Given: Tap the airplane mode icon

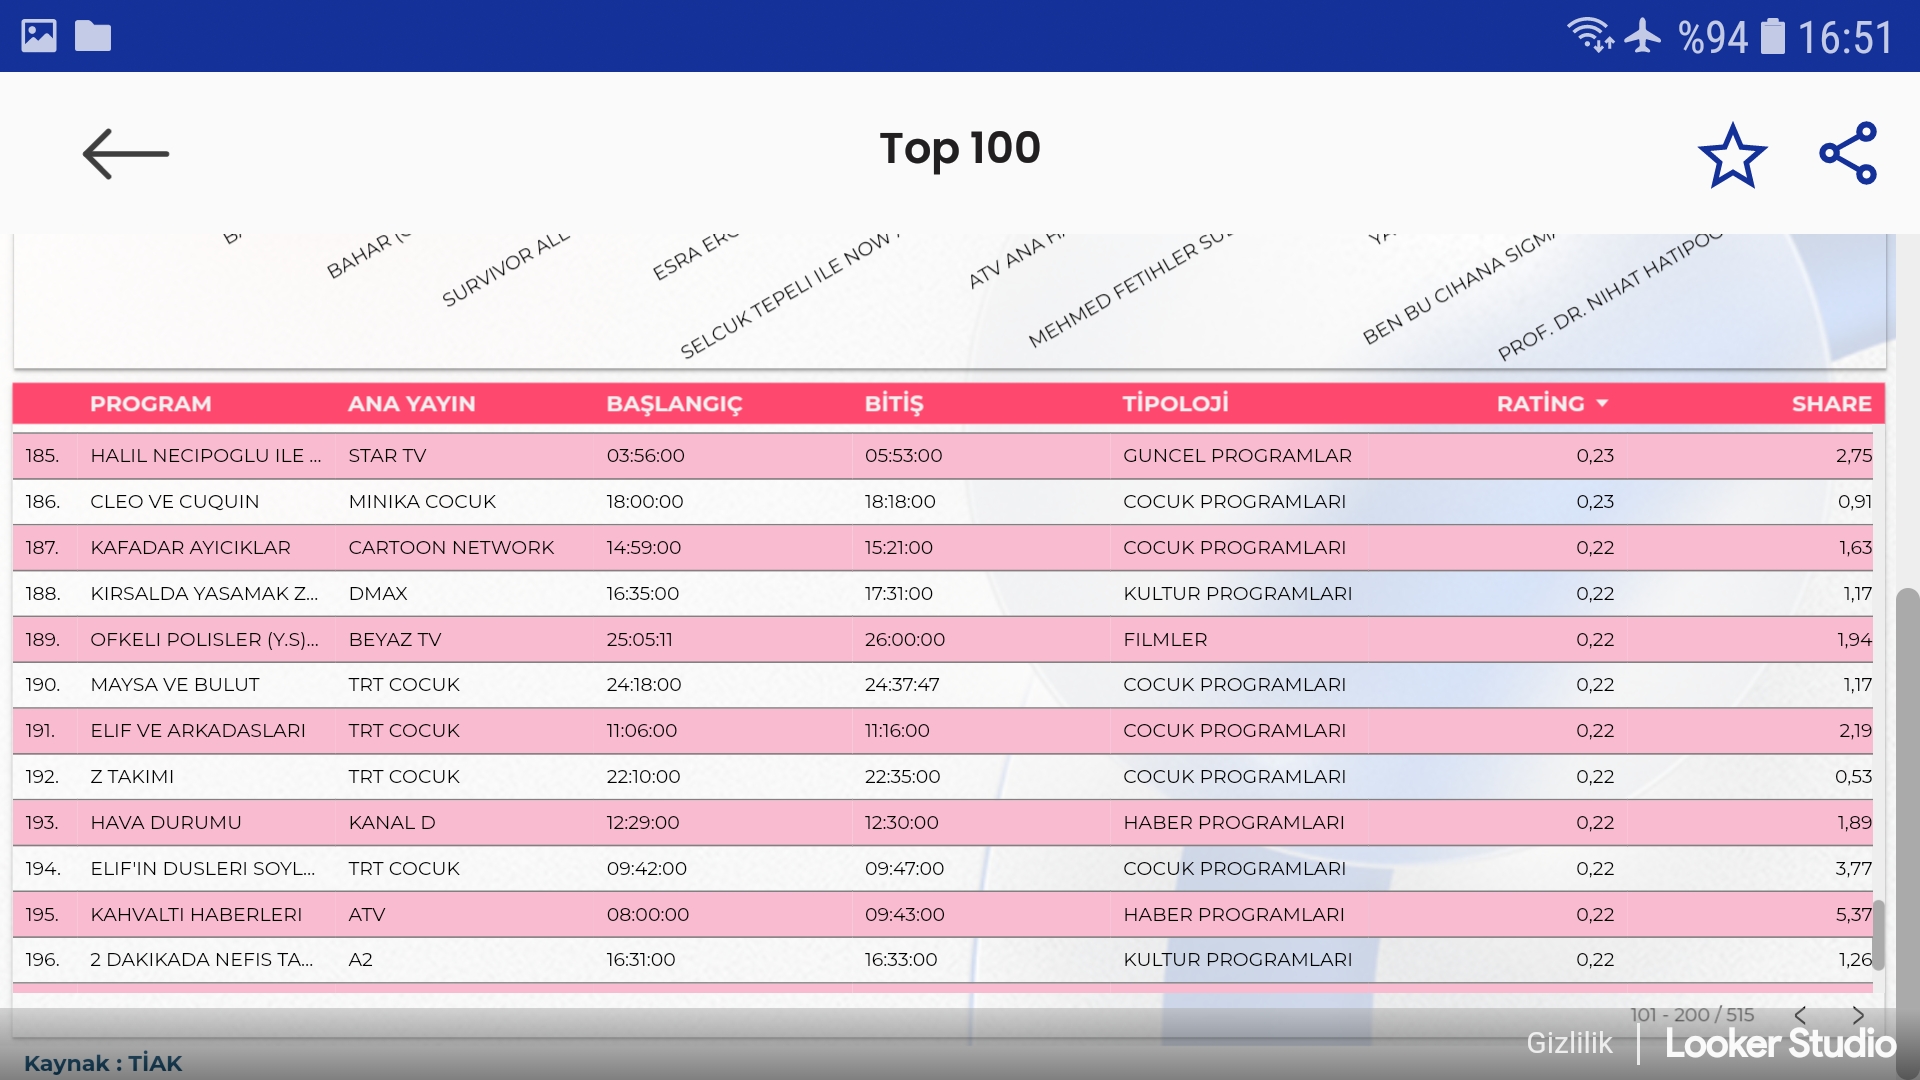Looking at the screenshot, I should pos(1642,36).
